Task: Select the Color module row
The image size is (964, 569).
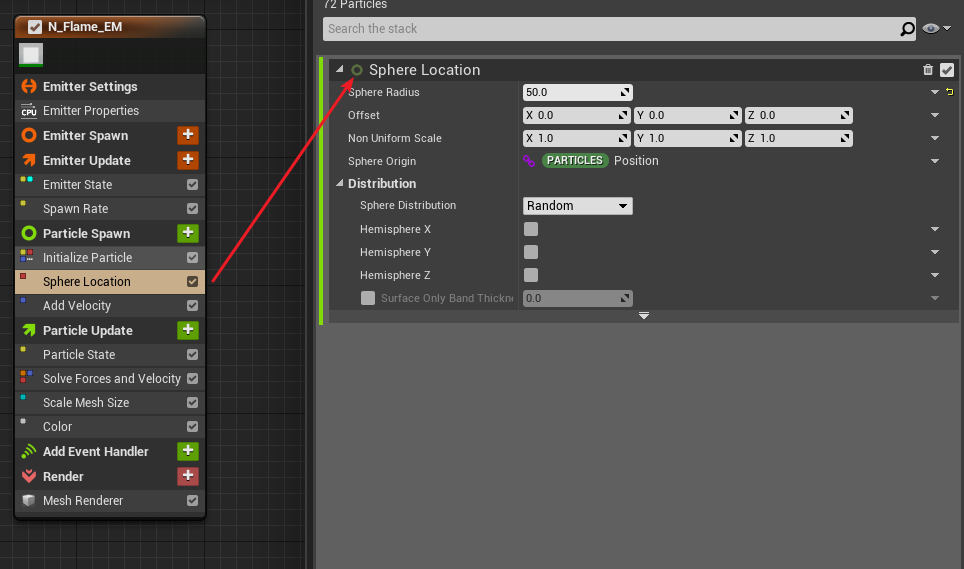Action: point(110,426)
